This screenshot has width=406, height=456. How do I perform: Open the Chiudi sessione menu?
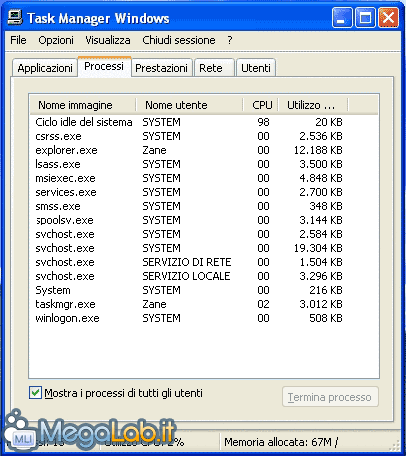pos(179,40)
